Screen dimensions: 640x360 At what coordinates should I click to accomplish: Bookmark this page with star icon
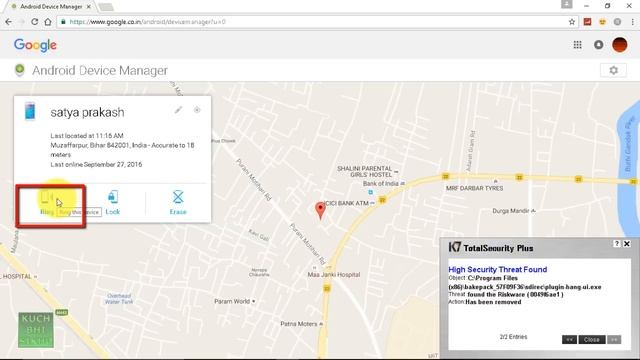click(572, 22)
